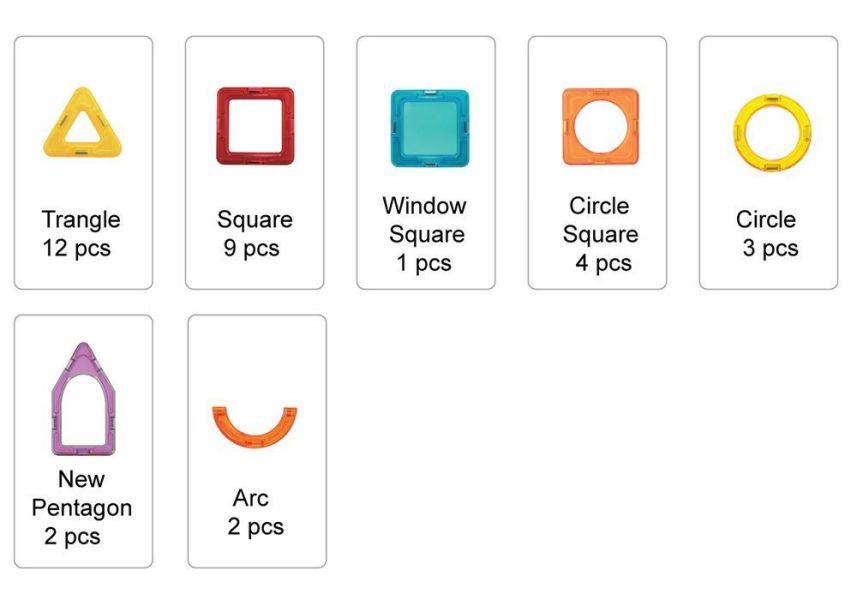Click the 'New Pentagon' label text
Image resolution: width=857 pixels, height=600 pixels.
(x=81, y=493)
